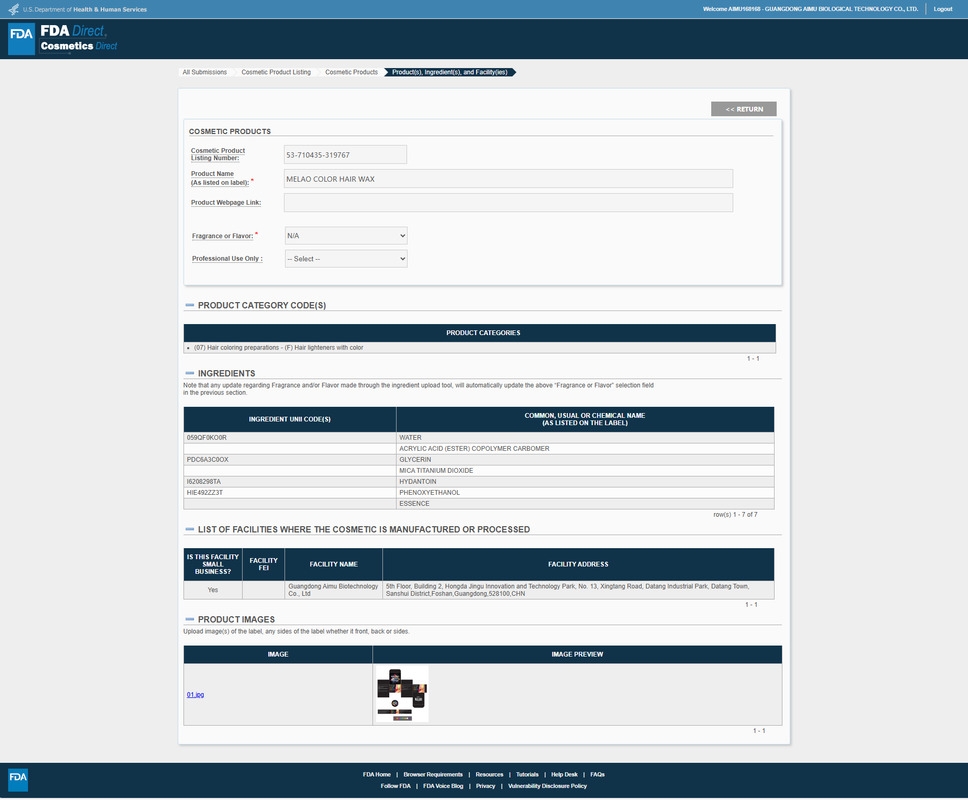This screenshot has height=800, width=968.
Task: Collapse the Ingredients section
Action: (x=189, y=373)
